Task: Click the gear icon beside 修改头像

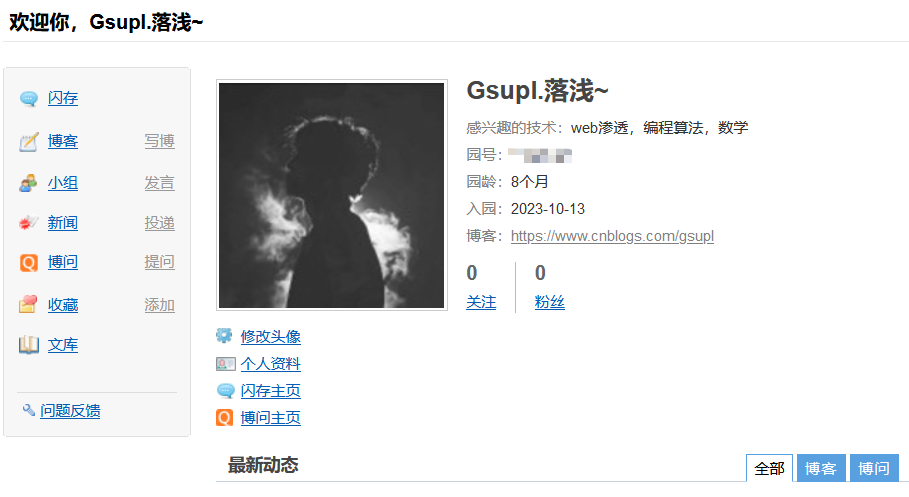Action: pyautogui.click(x=225, y=336)
